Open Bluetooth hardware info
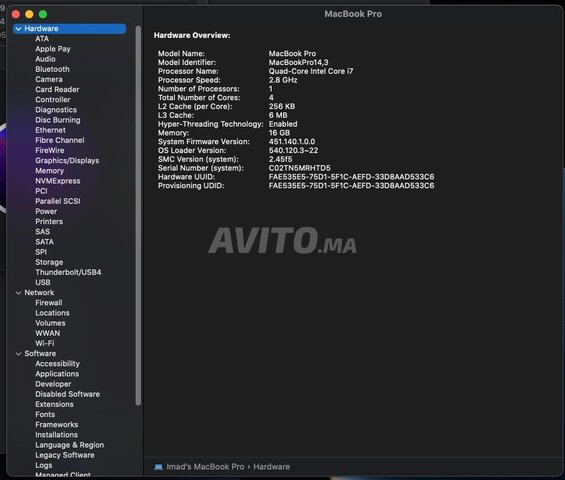 coord(52,69)
